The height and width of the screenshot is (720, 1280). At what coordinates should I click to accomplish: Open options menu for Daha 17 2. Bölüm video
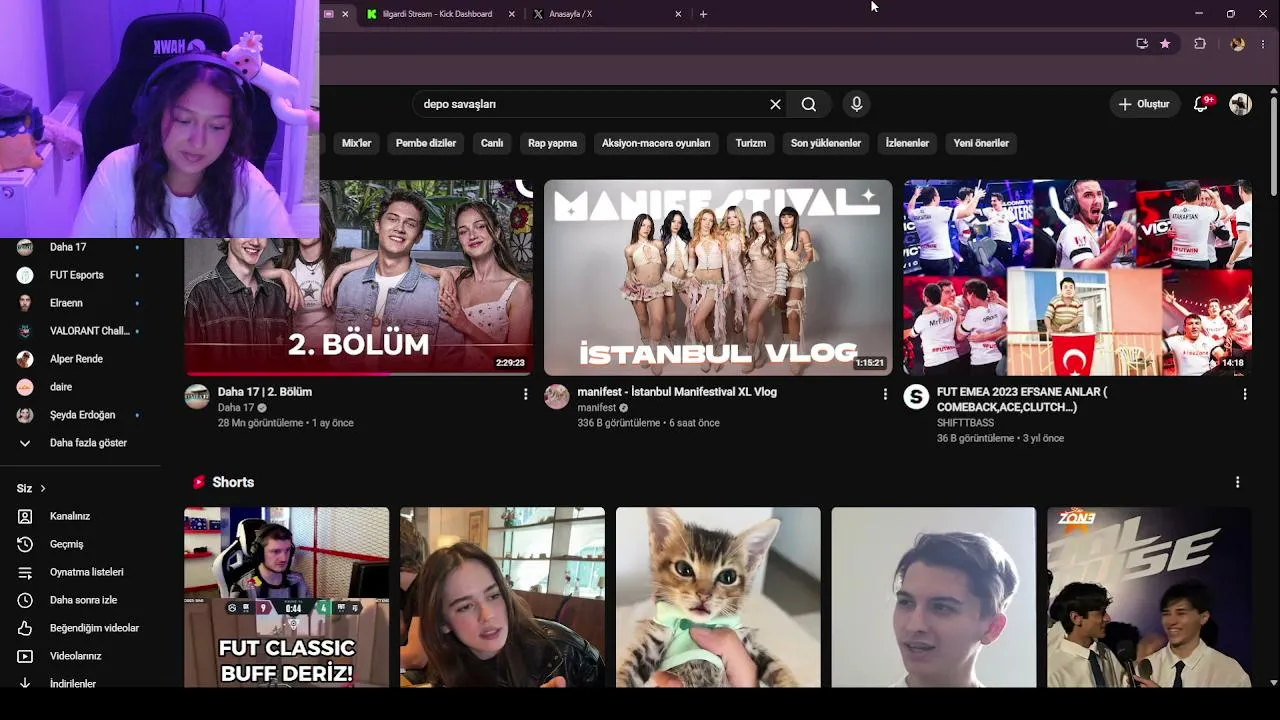(x=525, y=394)
